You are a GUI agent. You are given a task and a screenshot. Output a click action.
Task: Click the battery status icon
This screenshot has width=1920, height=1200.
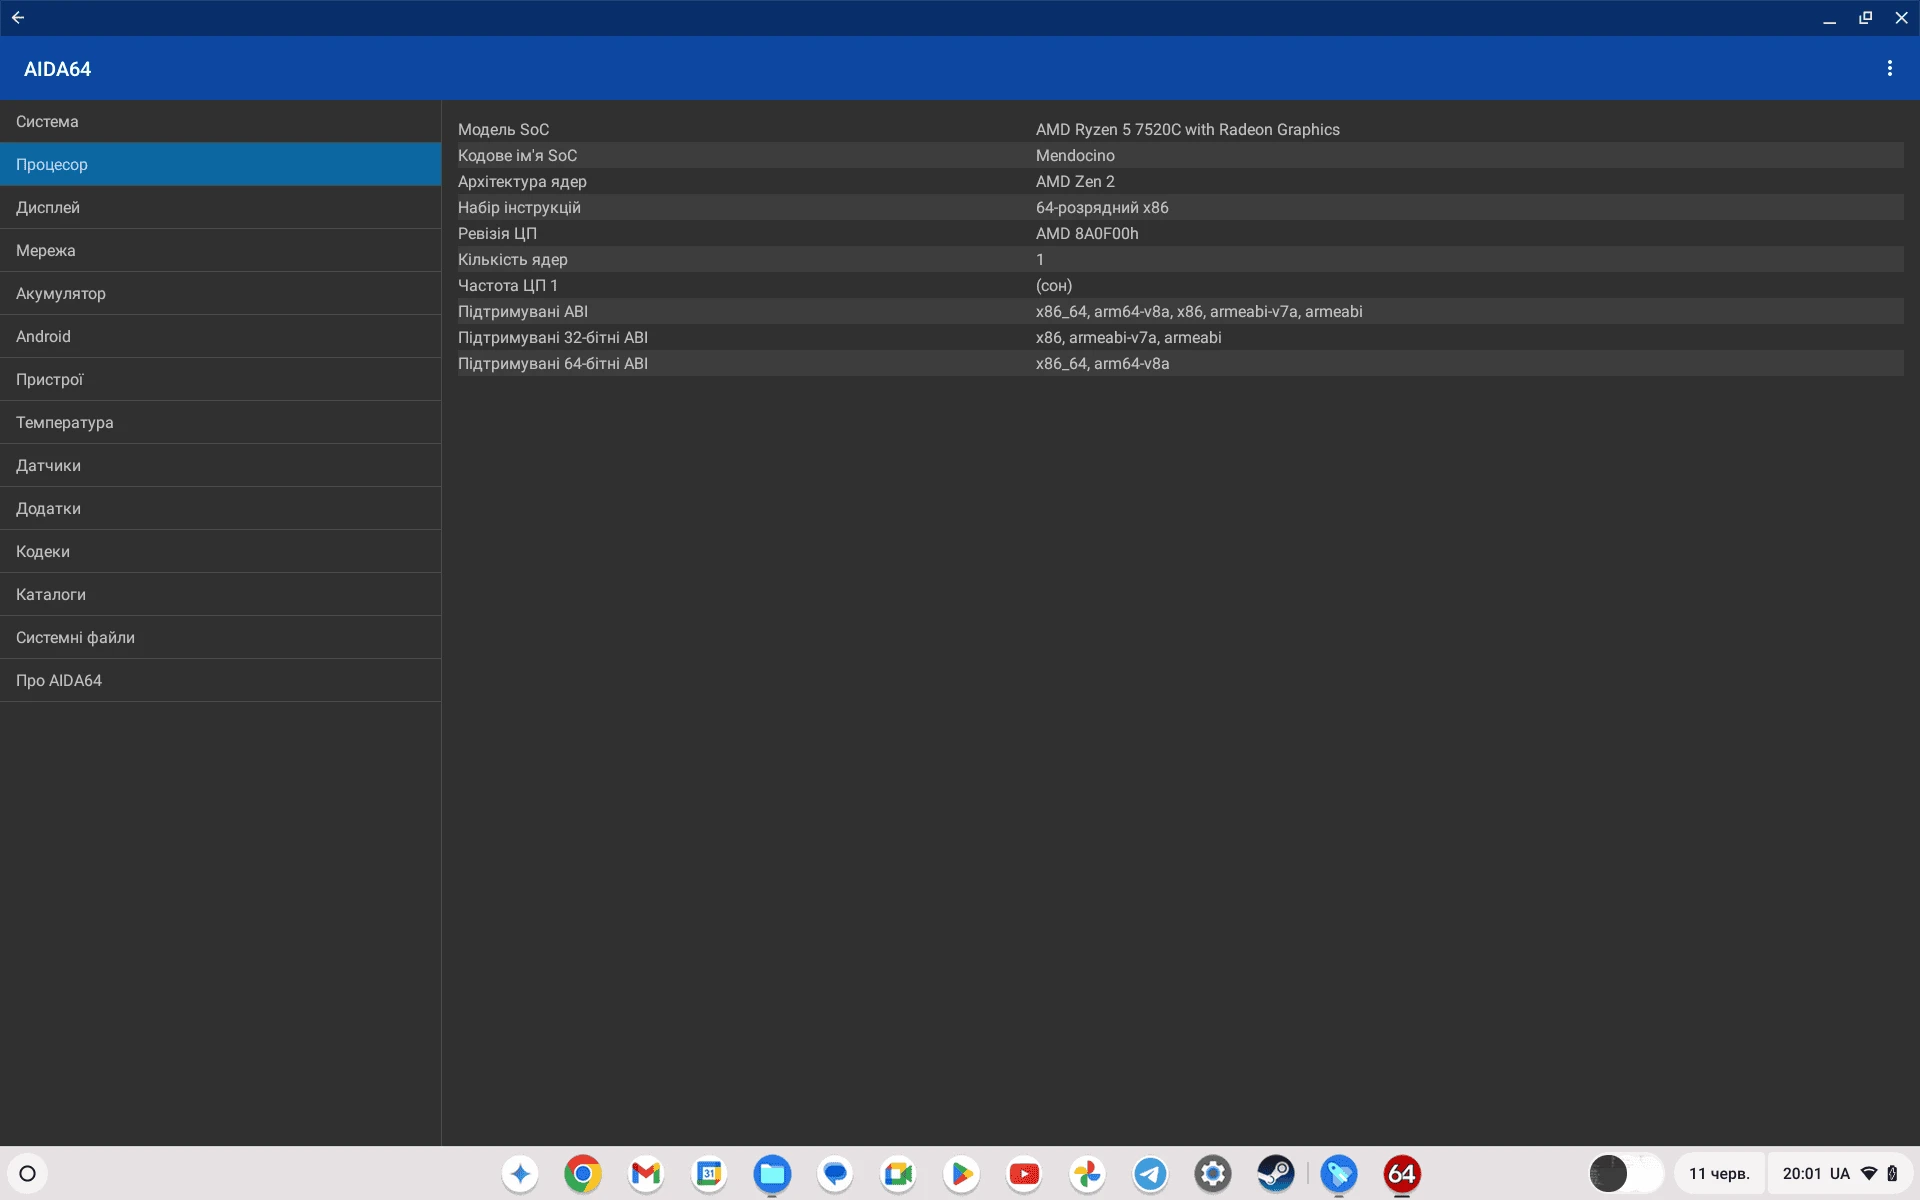pyautogui.click(x=1892, y=1173)
